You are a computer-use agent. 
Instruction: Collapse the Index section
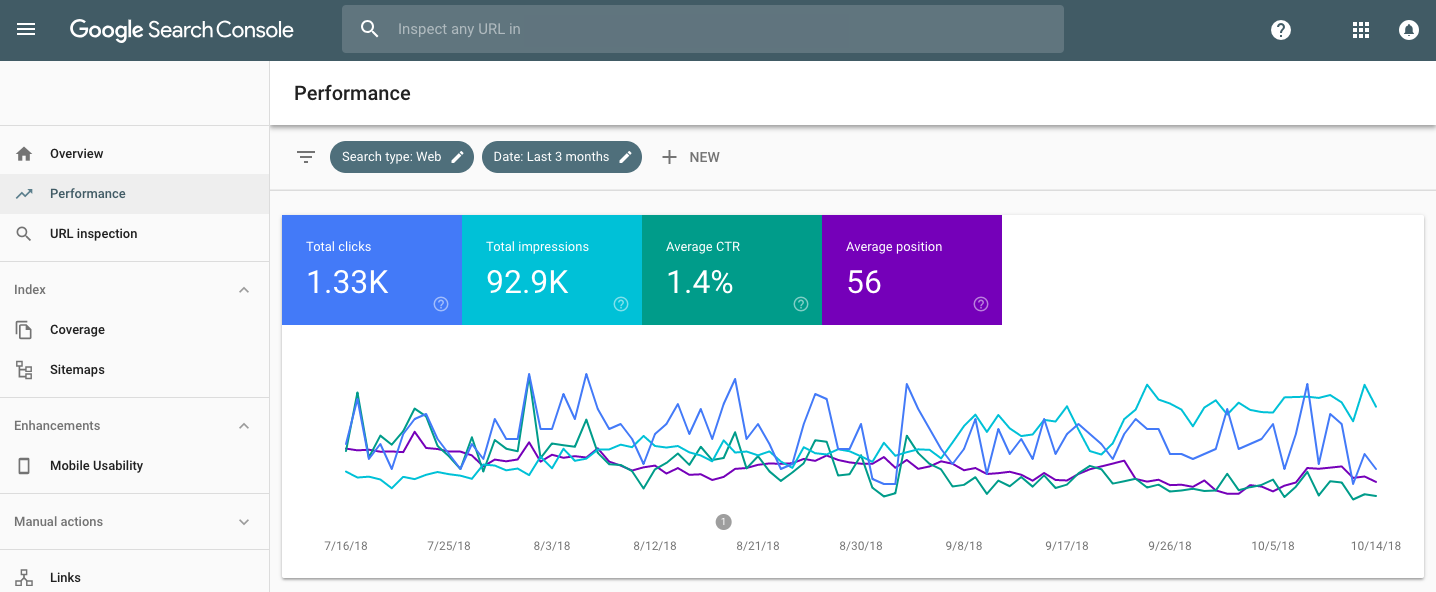click(244, 290)
